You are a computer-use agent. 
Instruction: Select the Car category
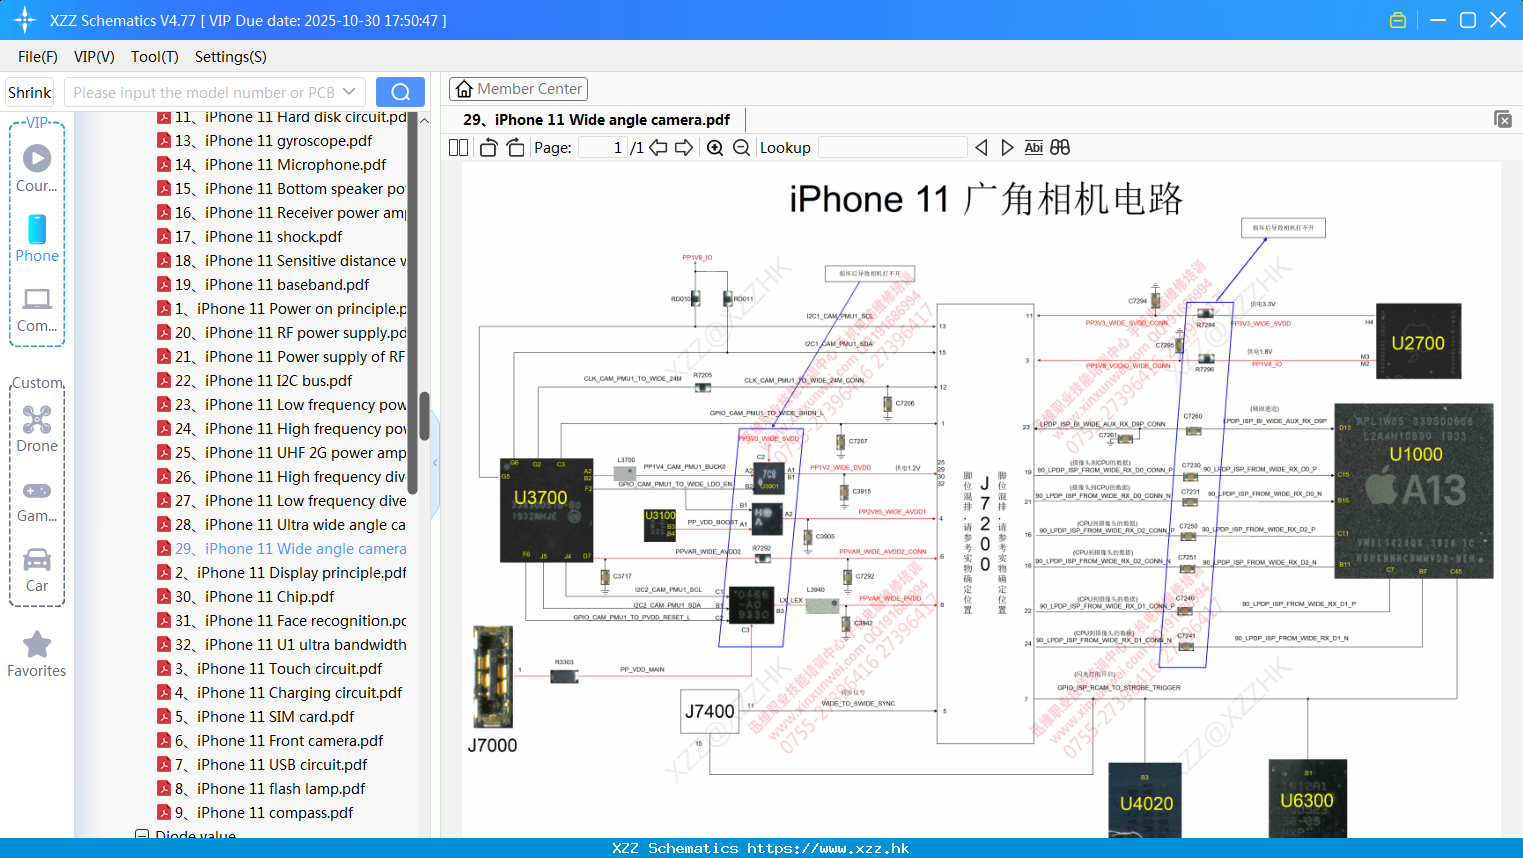click(x=37, y=570)
